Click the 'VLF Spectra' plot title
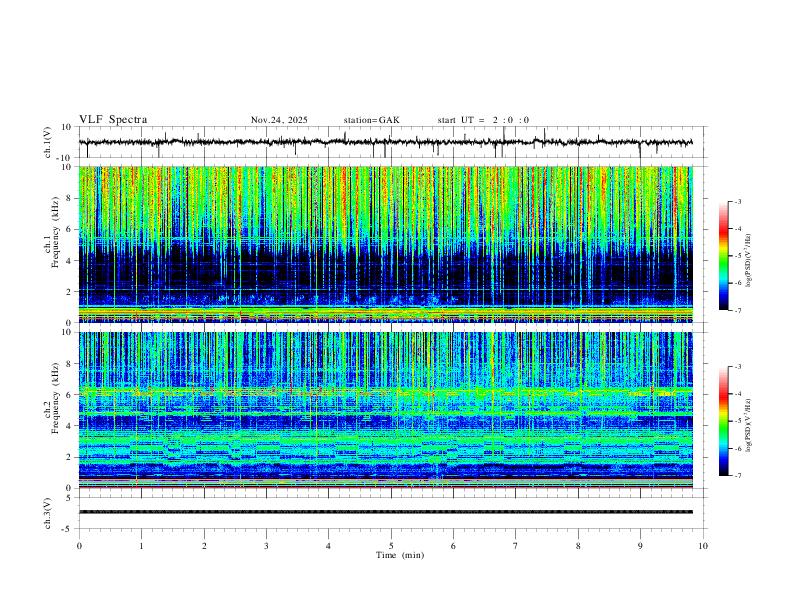 coord(113,120)
